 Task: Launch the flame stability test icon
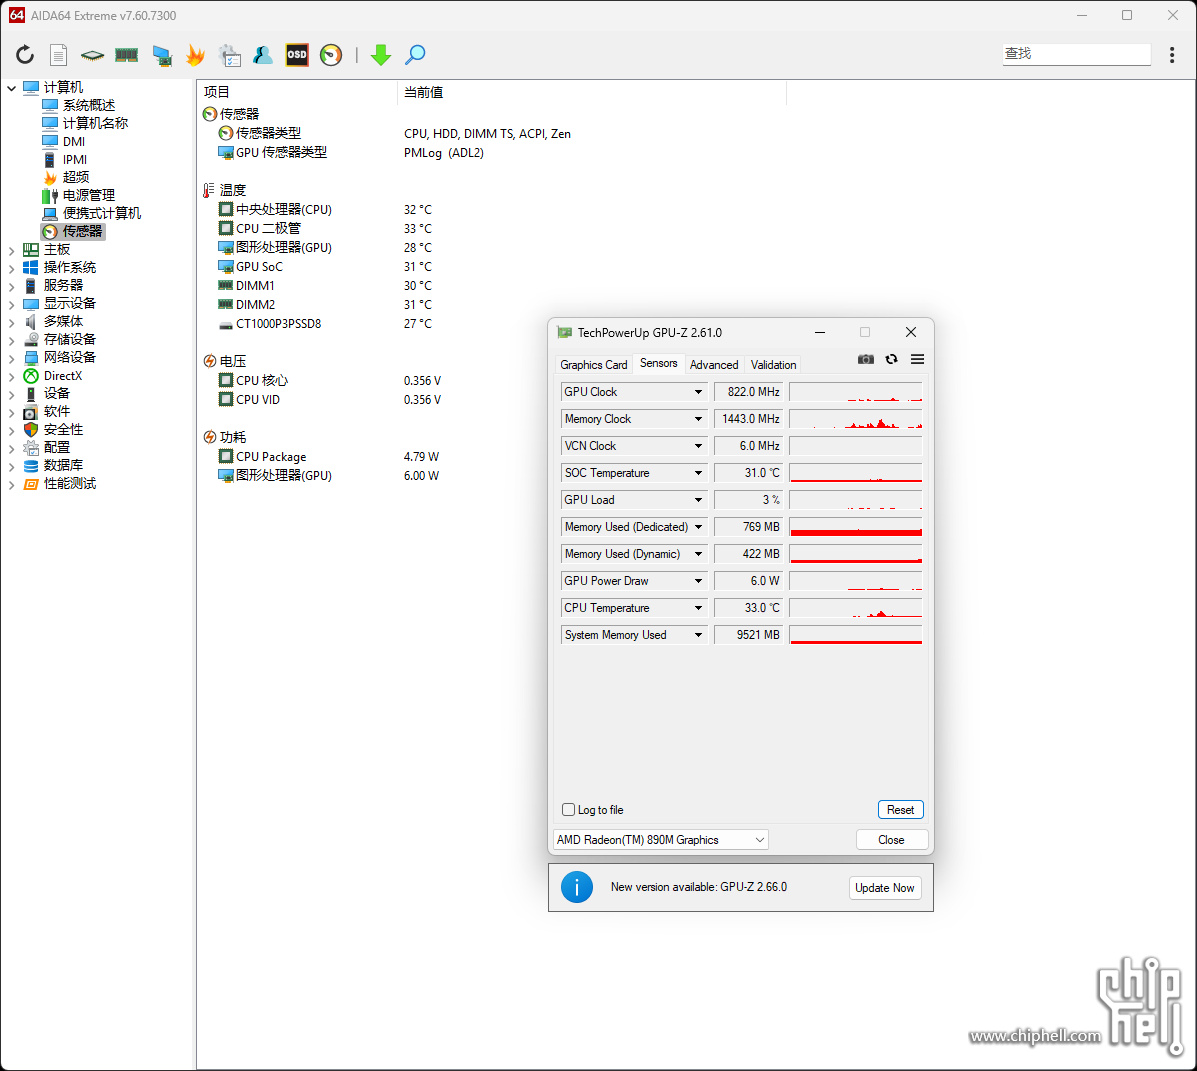195,55
